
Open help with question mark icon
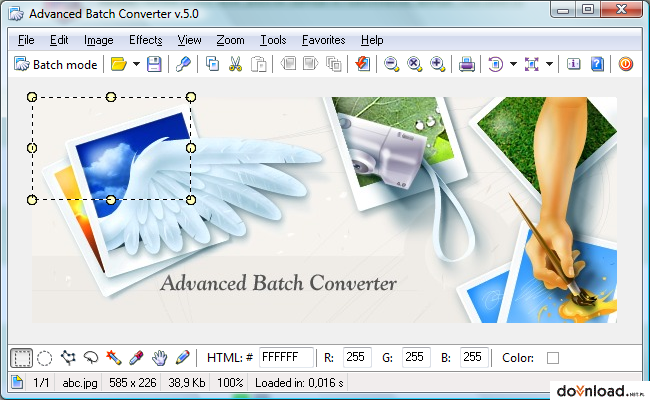597,64
